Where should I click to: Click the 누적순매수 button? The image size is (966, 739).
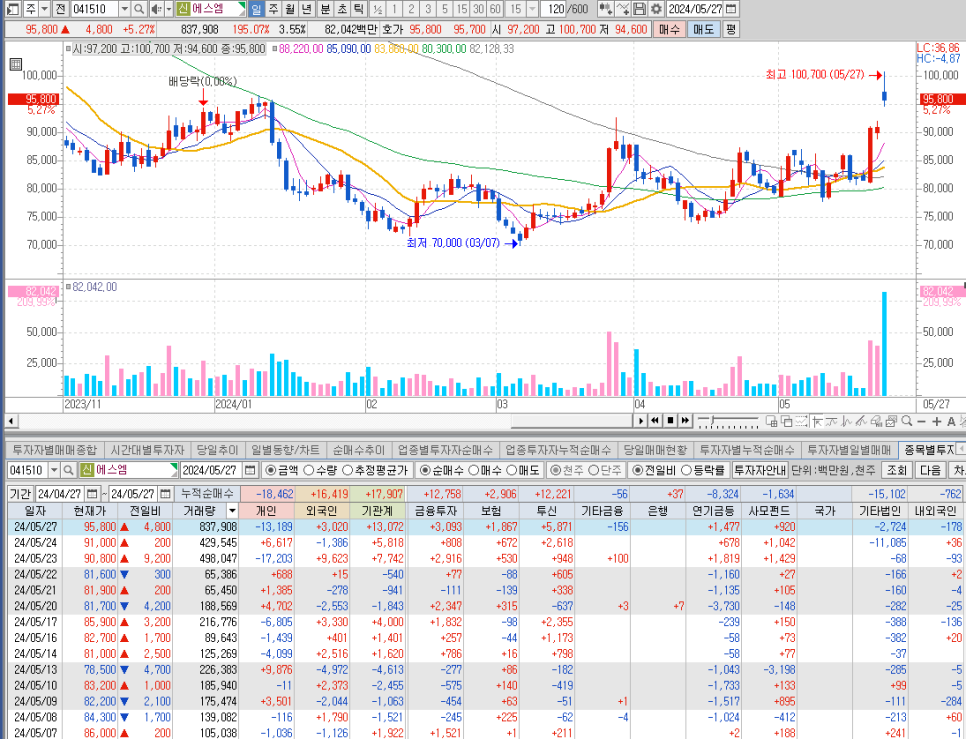[207, 494]
